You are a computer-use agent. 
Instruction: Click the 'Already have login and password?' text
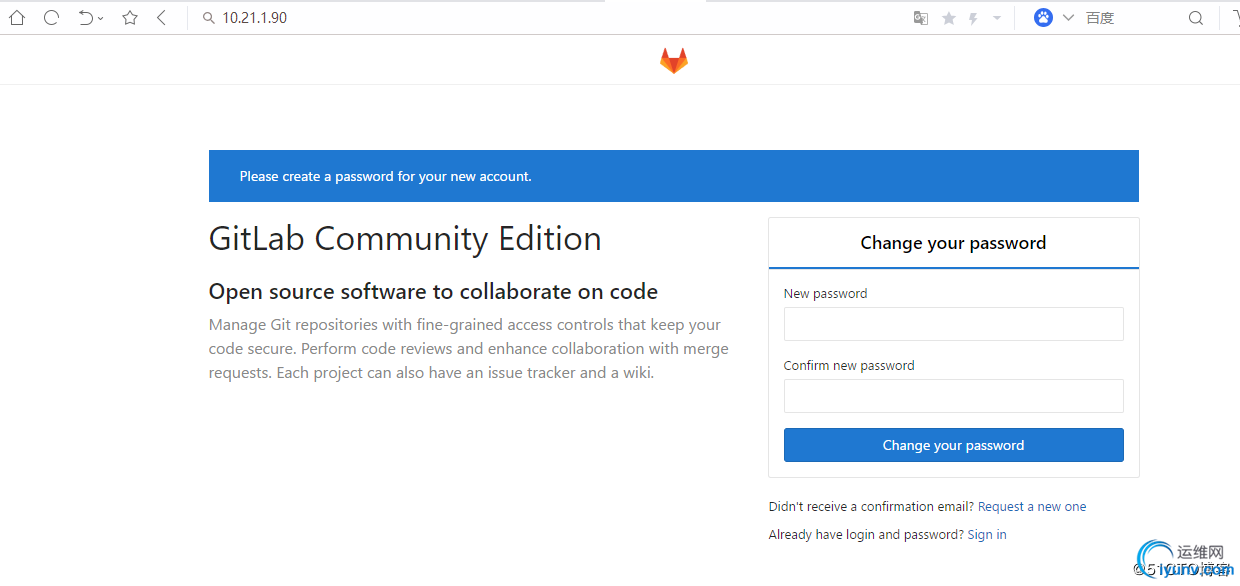[866, 535]
